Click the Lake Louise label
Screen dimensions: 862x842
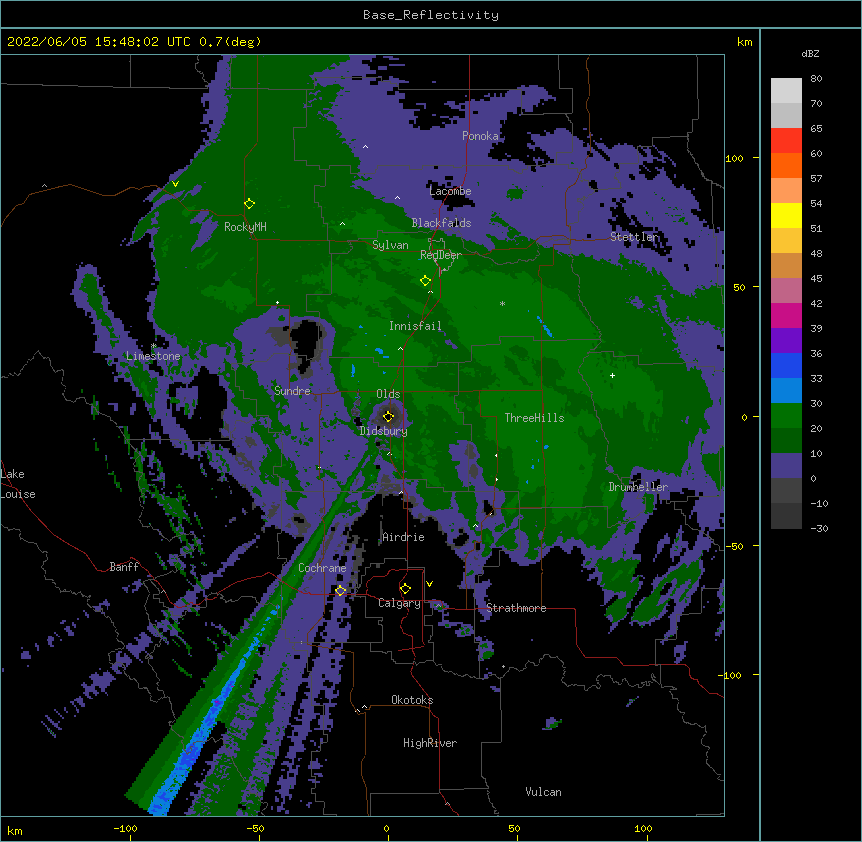coord(18,484)
